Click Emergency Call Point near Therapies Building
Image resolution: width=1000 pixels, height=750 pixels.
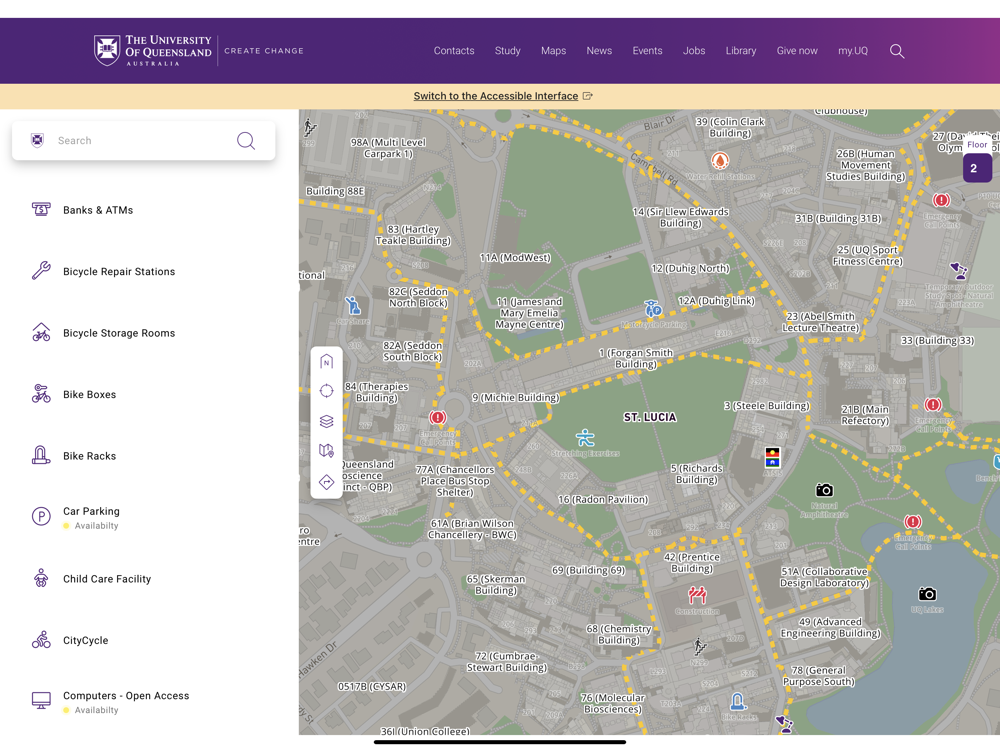click(438, 418)
